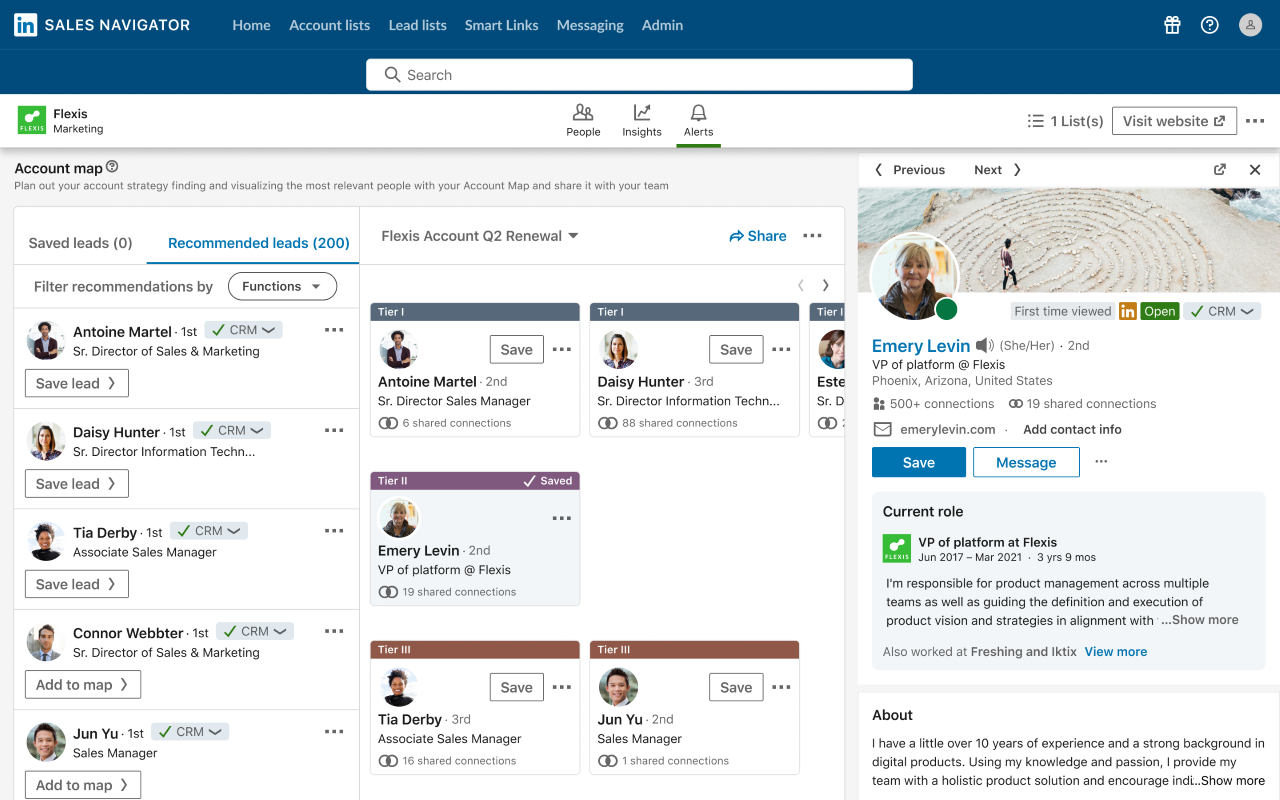Open account more options next to Visit website
This screenshot has width=1280, height=800.
click(1255, 121)
